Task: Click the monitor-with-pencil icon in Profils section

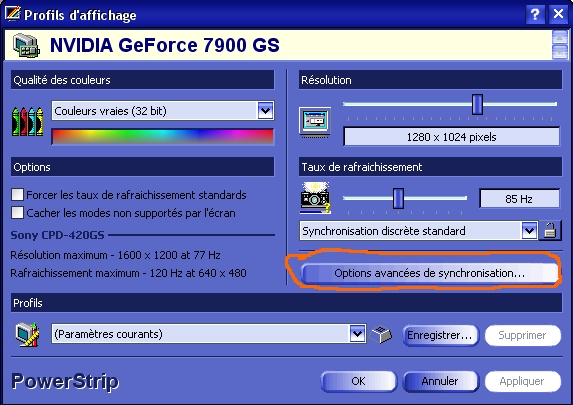Action: pos(27,334)
